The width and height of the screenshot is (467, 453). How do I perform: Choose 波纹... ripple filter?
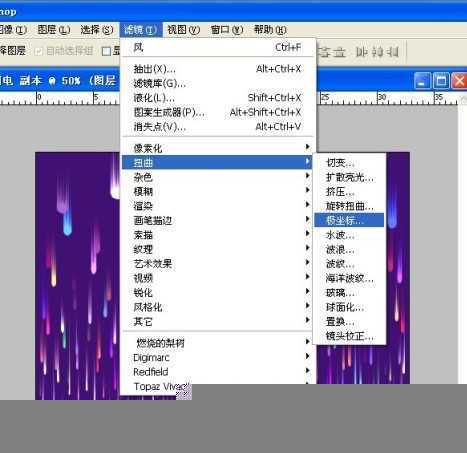349,264
